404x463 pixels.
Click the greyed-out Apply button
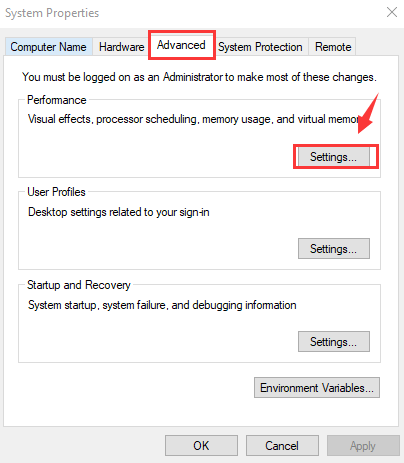click(x=363, y=446)
